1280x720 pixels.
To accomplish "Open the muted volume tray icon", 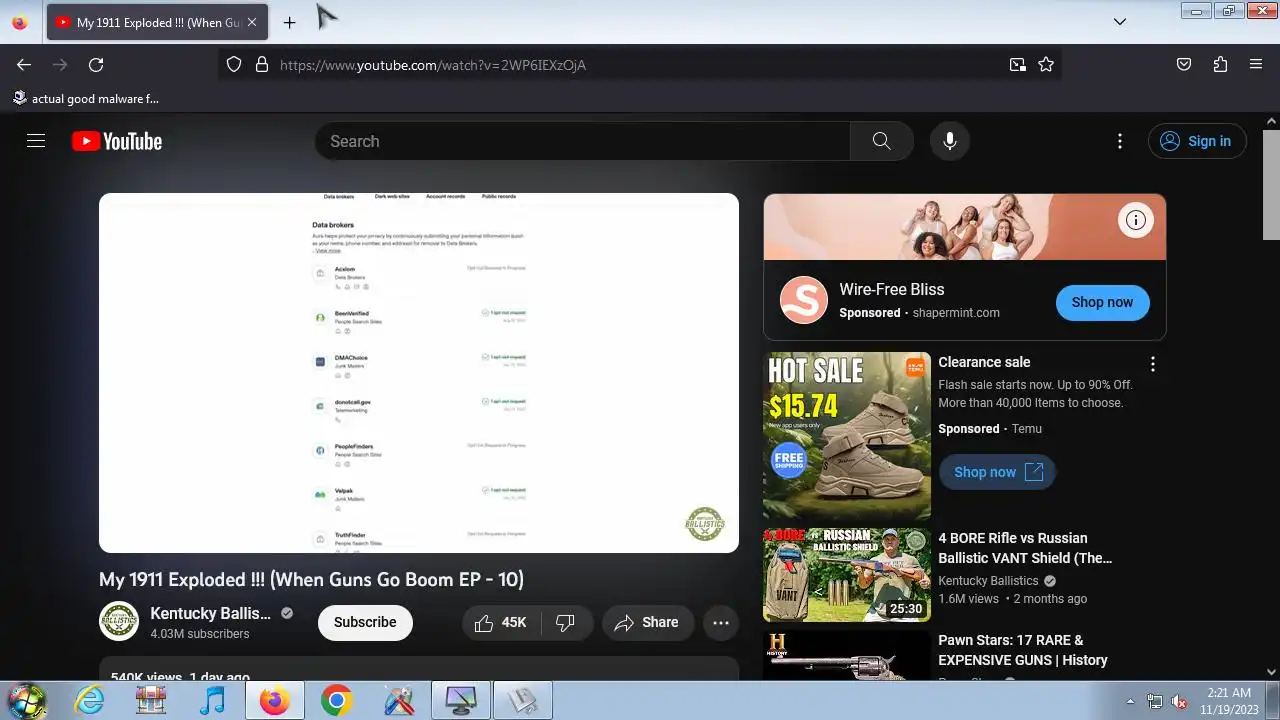I will point(1179,701).
